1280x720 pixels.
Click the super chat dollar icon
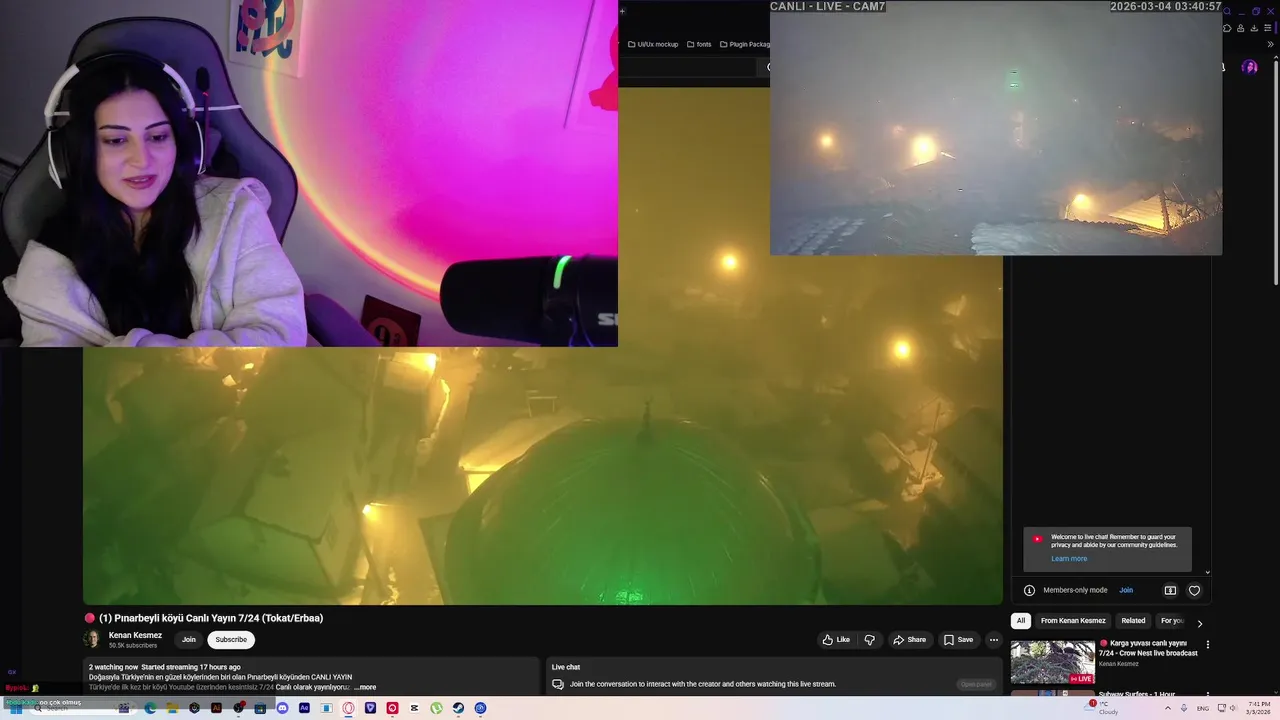tap(1170, 590)
